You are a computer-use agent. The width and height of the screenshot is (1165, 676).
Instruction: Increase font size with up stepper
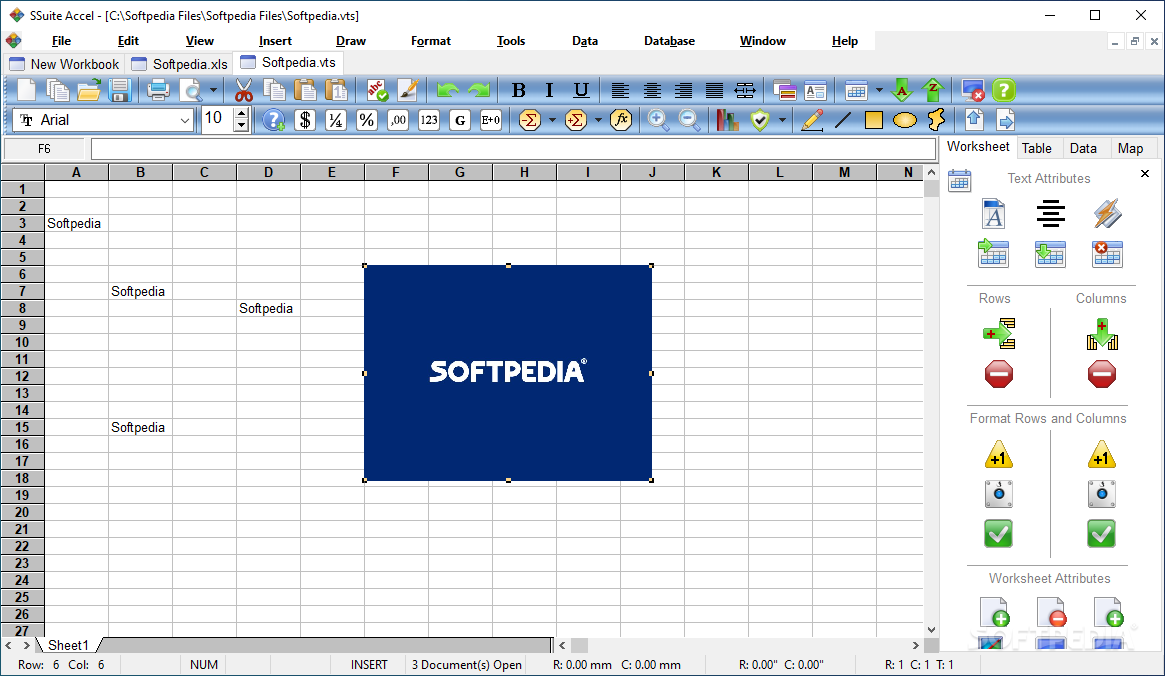[x=241, y=114]
